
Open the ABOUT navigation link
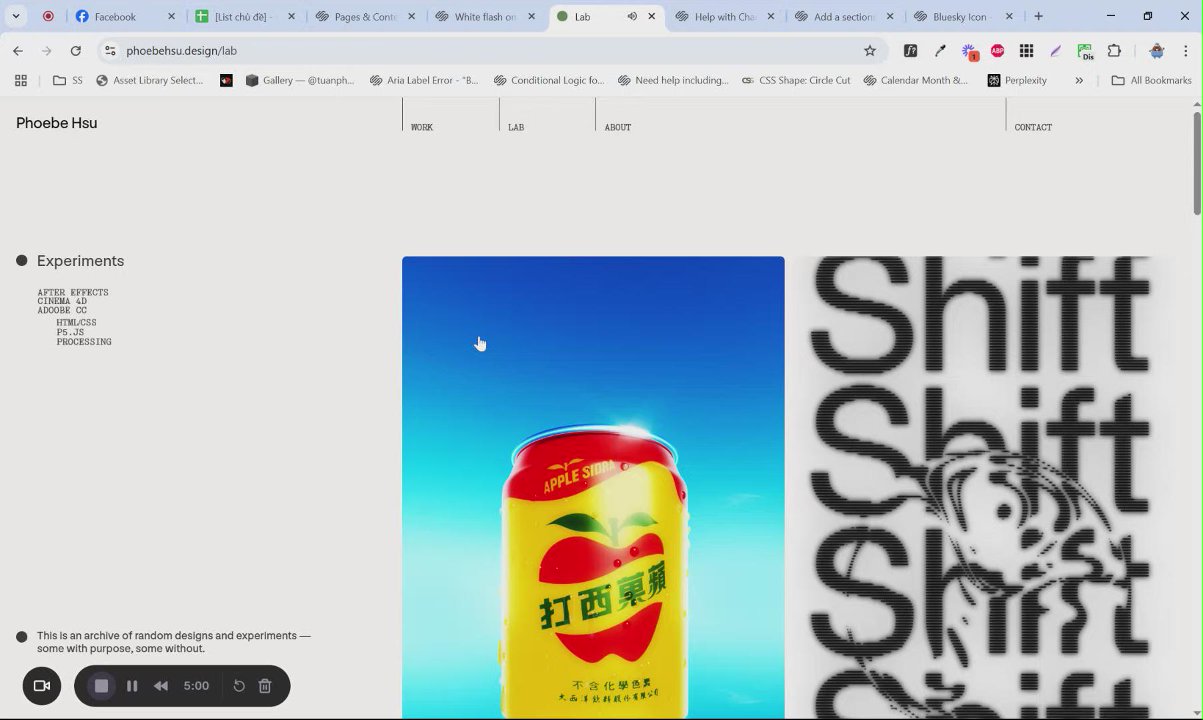618,127
